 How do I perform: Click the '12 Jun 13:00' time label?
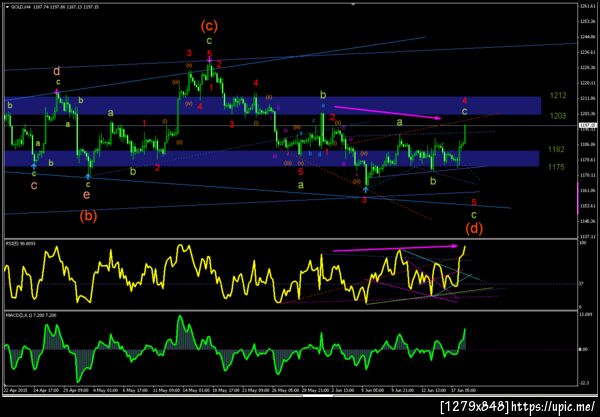point(434,390)
